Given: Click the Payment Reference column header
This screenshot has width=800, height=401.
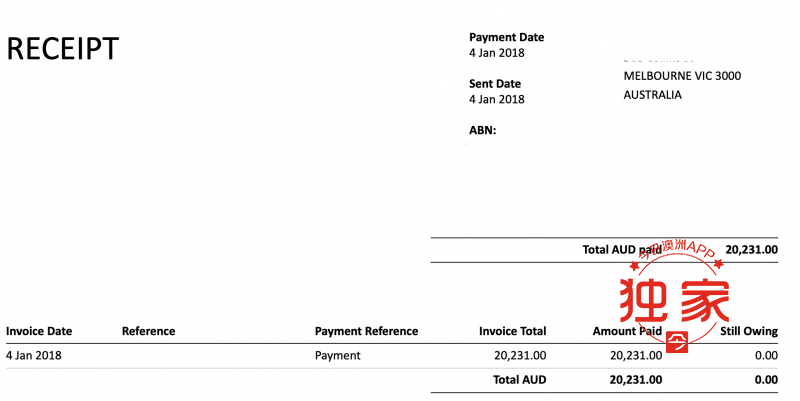Looking at the screenshot, I should coord(366,332).
